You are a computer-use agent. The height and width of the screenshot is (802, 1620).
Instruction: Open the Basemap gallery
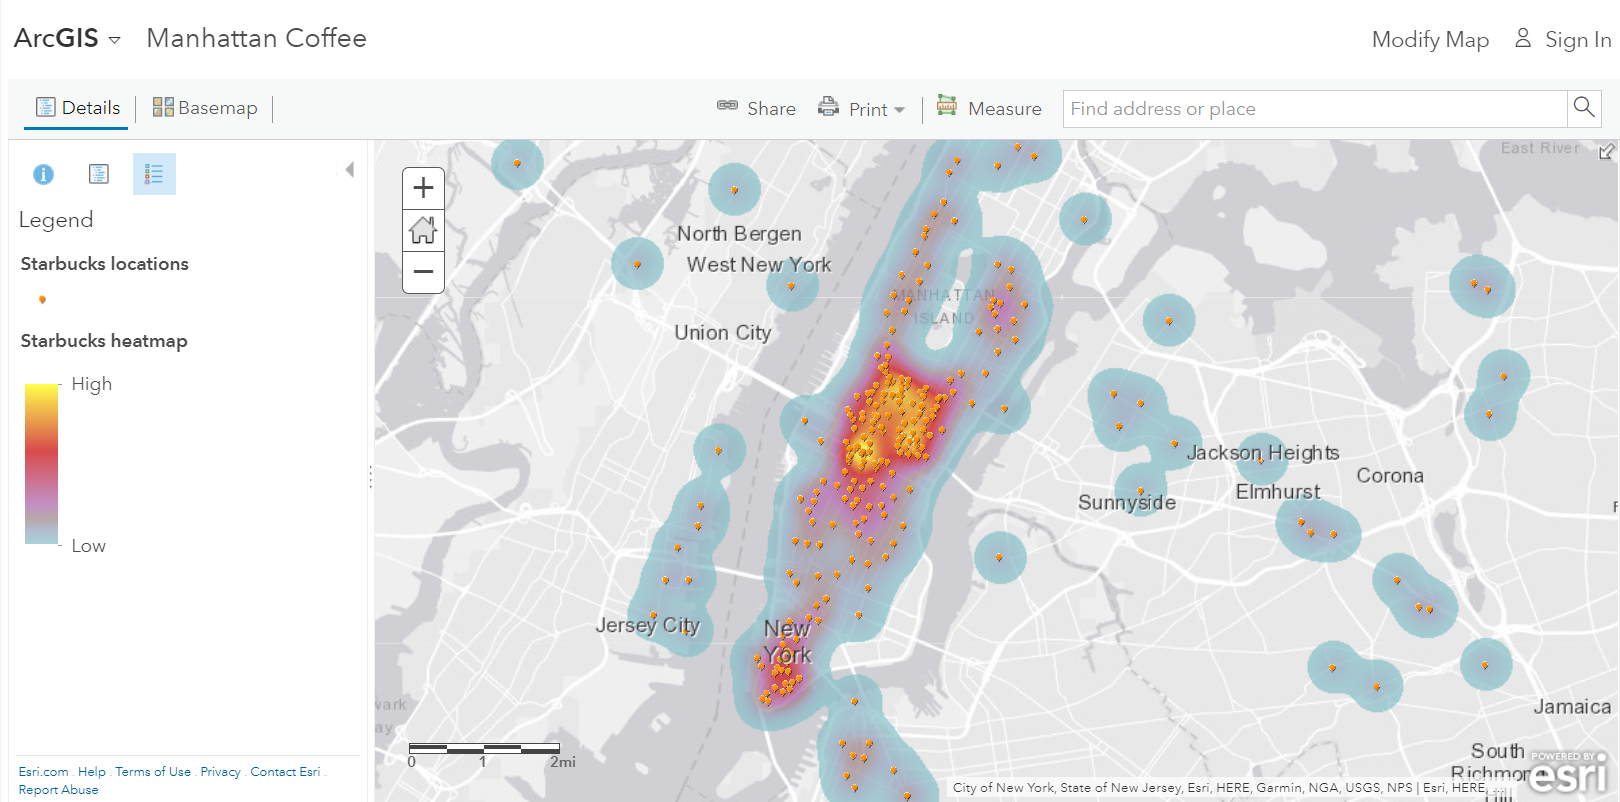point(205,108)
